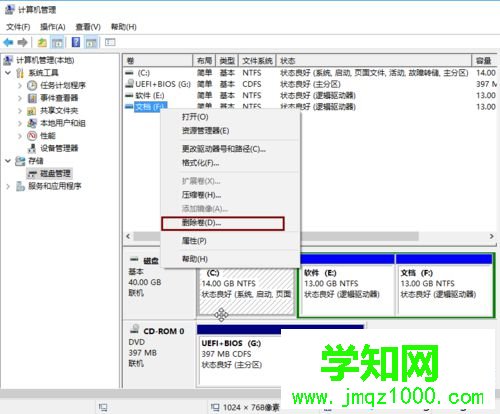Sort by the 状态 column header
The height and width of the screenshot is (414, 500).
[374, 61]
